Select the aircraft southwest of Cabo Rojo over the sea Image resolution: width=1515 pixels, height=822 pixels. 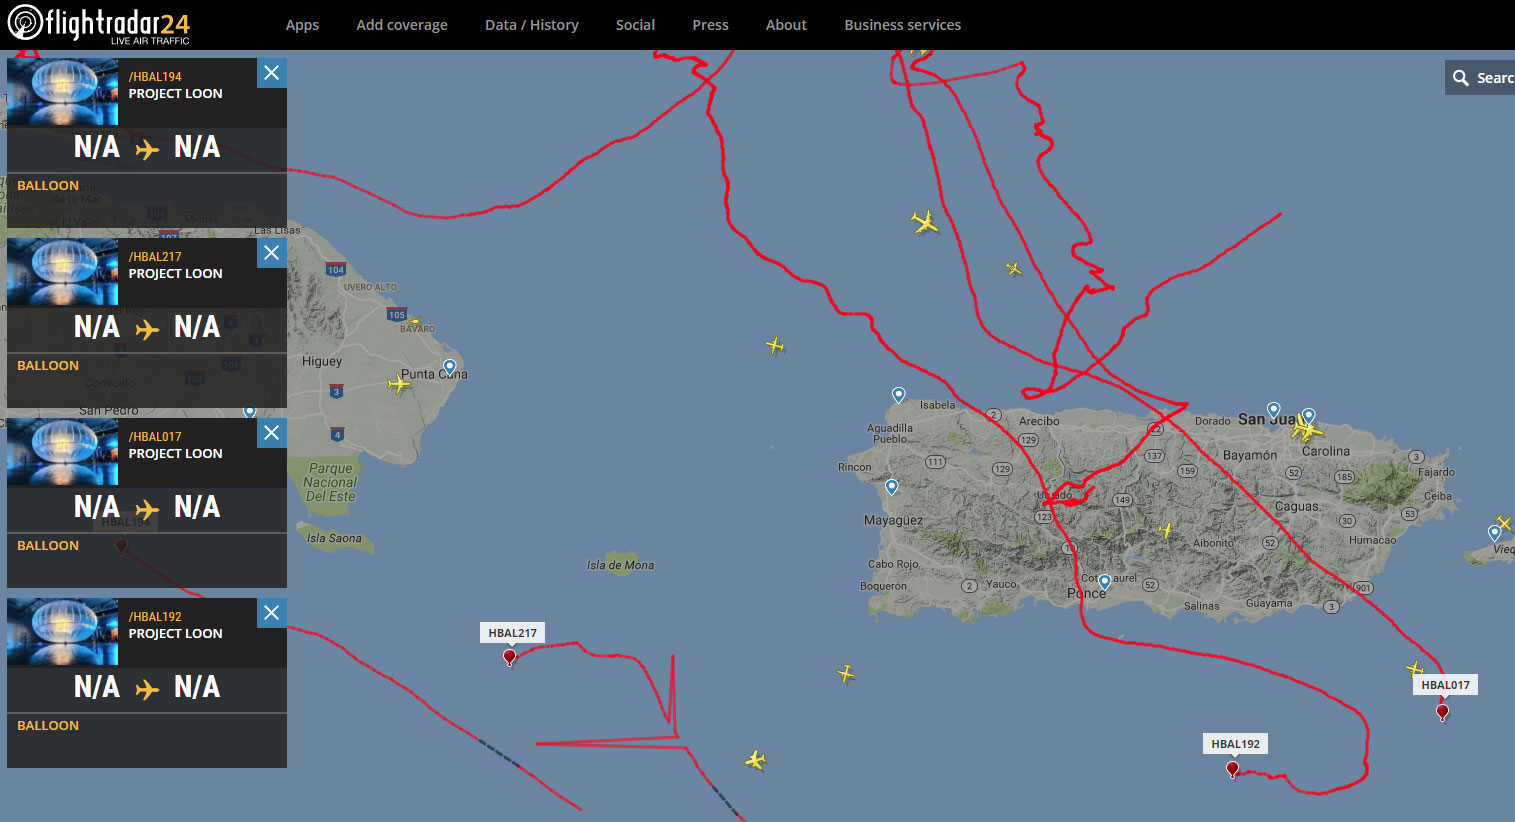point(846,673)
